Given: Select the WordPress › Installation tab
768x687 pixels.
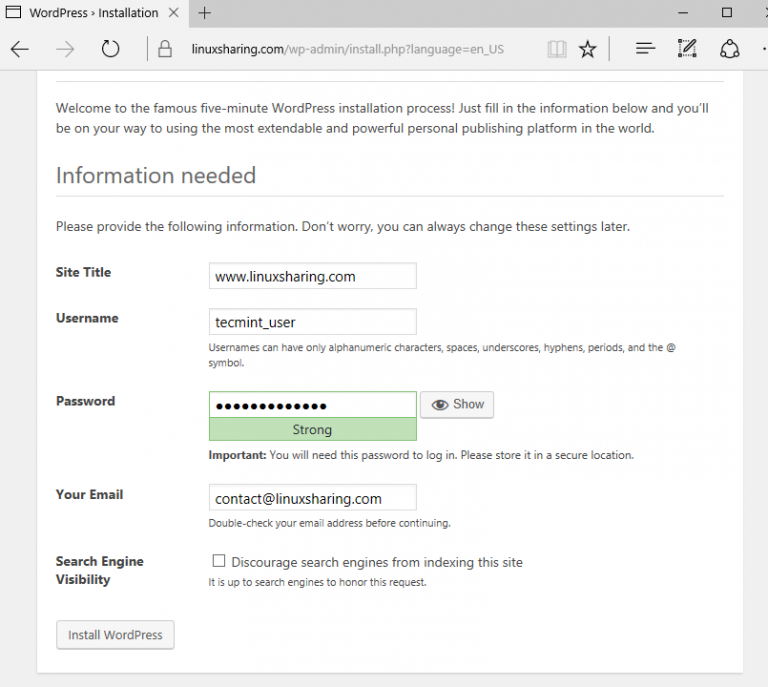Looking at the screenshot, I should click(x=94, y=13).
